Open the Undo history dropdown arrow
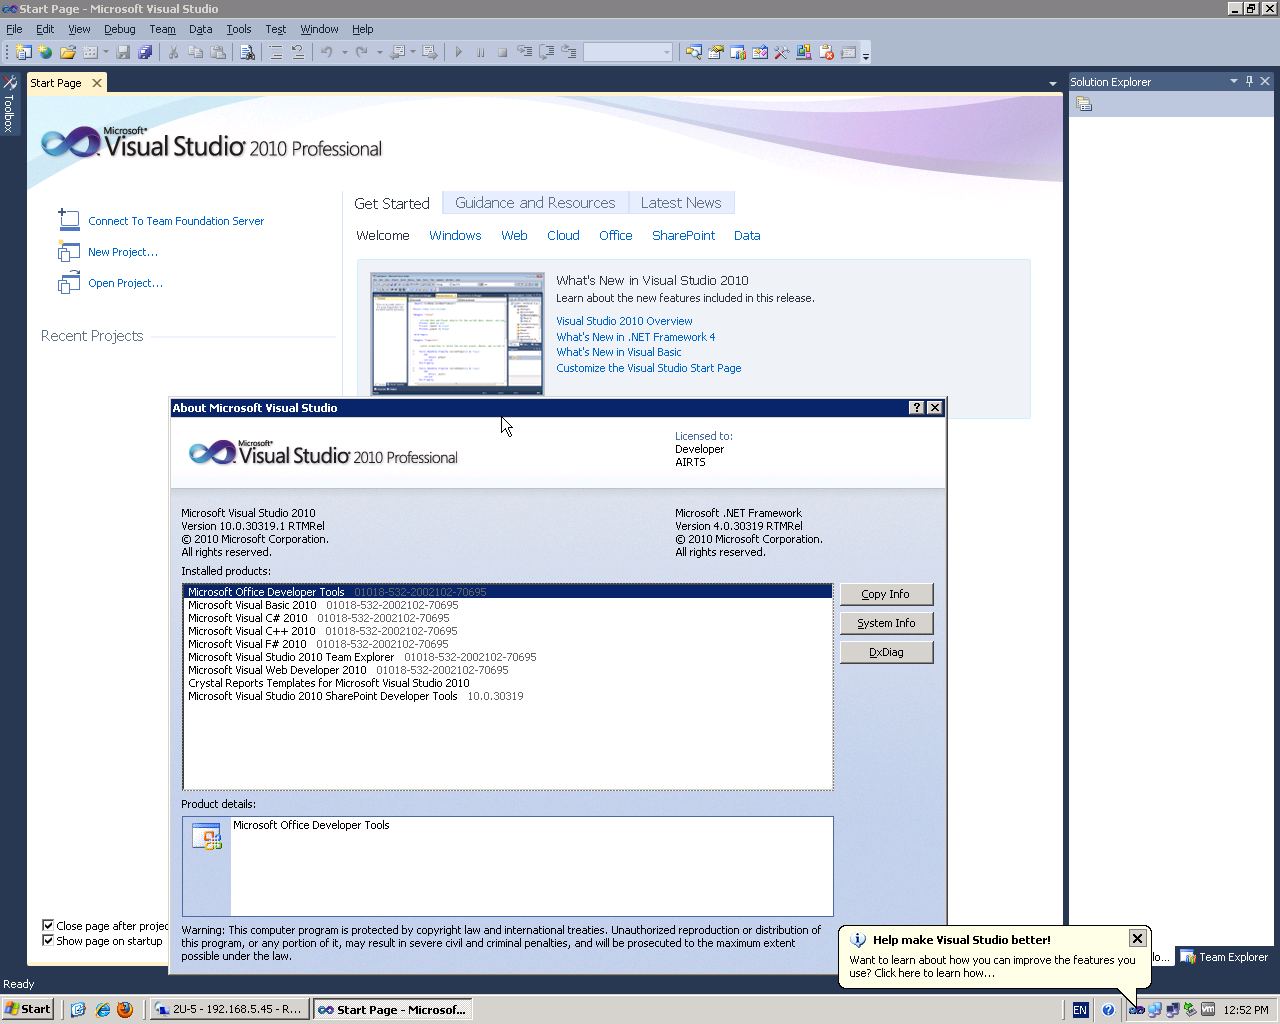 [x=344, y=52]
